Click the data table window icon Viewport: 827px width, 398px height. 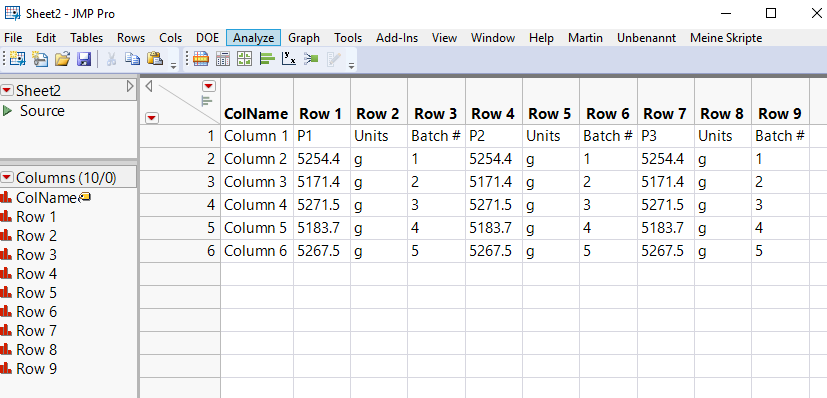[200, 59]
